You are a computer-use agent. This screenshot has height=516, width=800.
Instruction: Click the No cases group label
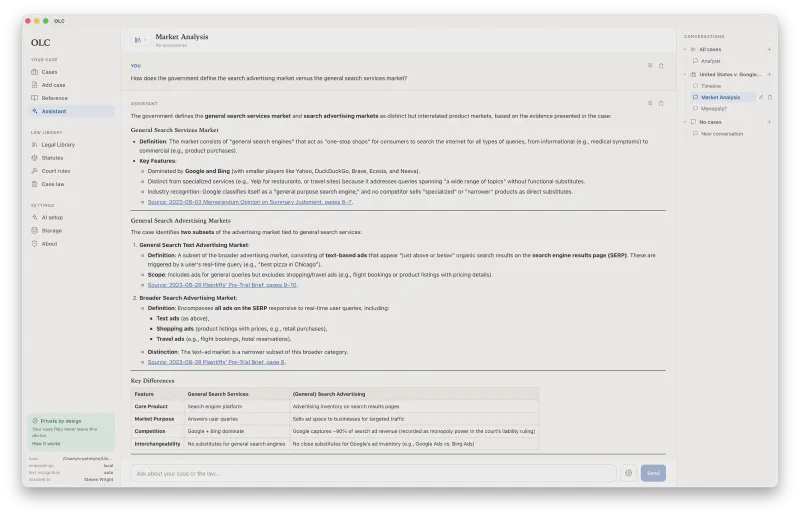[710, 122]
